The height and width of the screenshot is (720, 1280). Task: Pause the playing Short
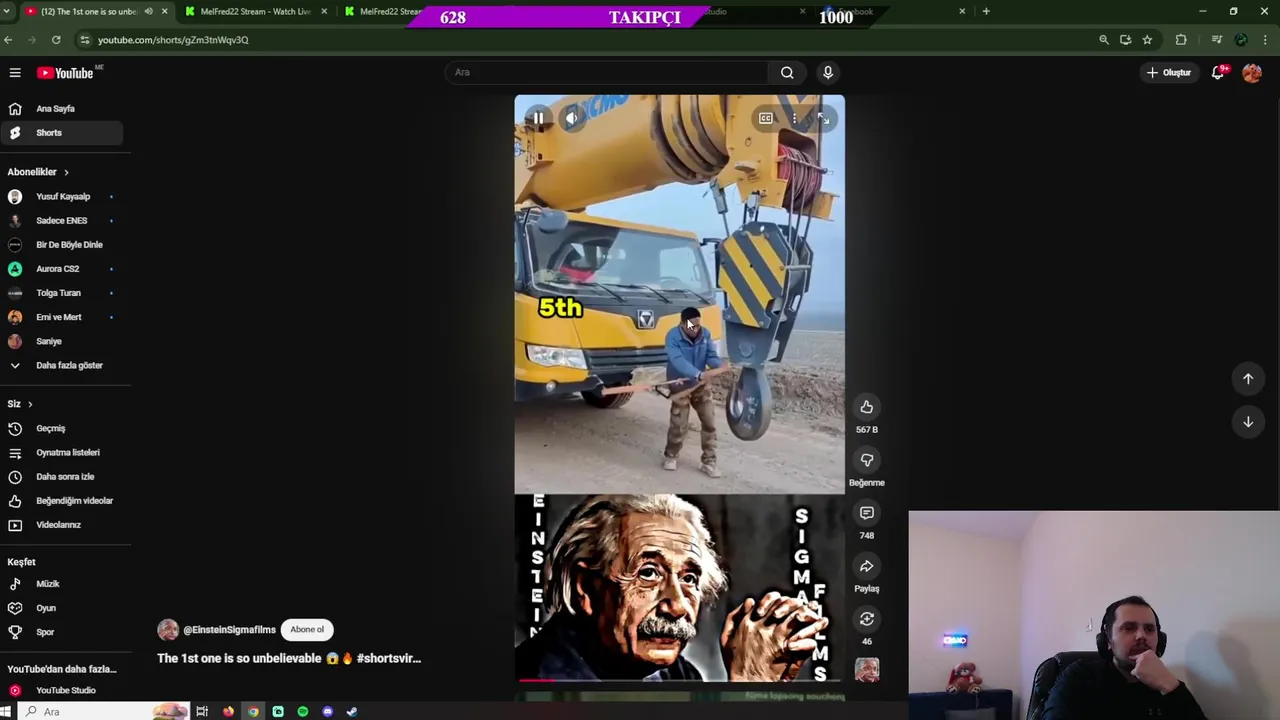(538, 118)
